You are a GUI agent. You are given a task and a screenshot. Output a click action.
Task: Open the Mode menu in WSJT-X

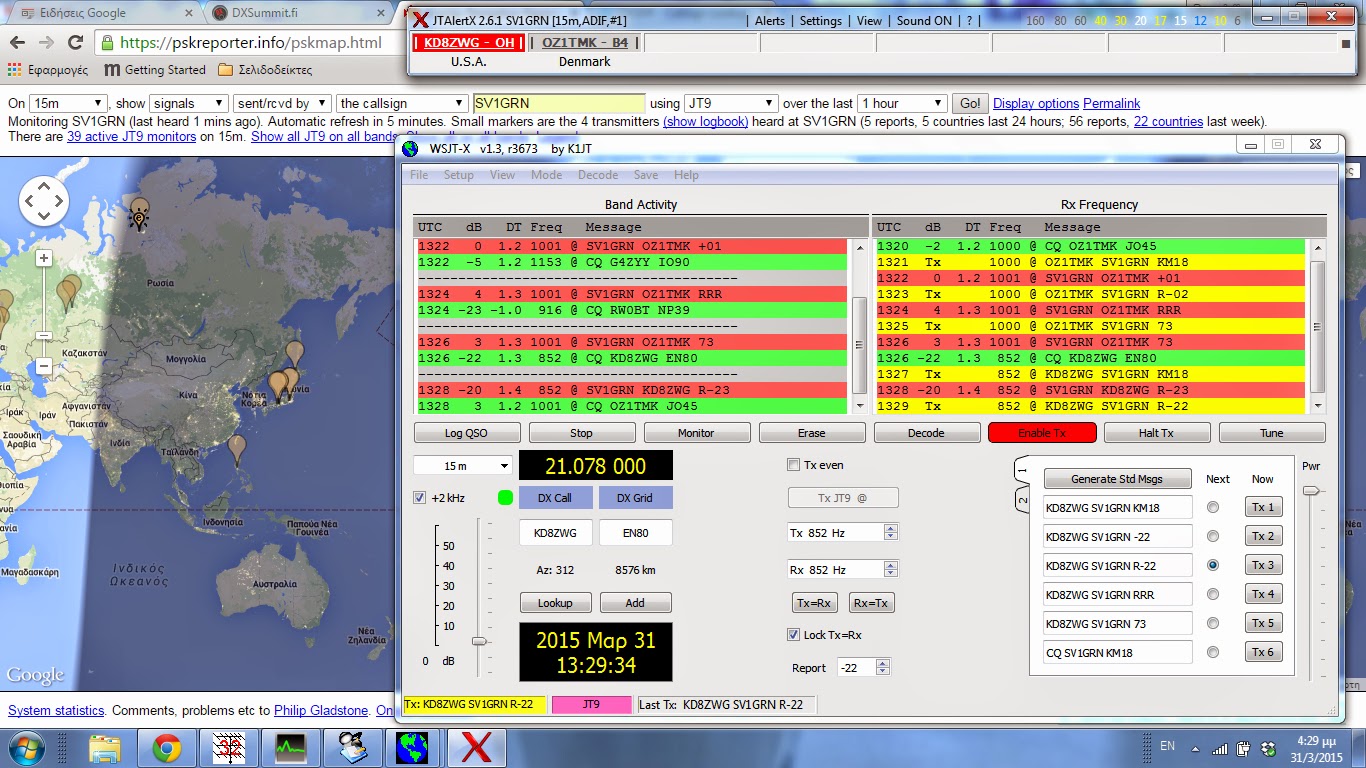(x=546, y=174)
